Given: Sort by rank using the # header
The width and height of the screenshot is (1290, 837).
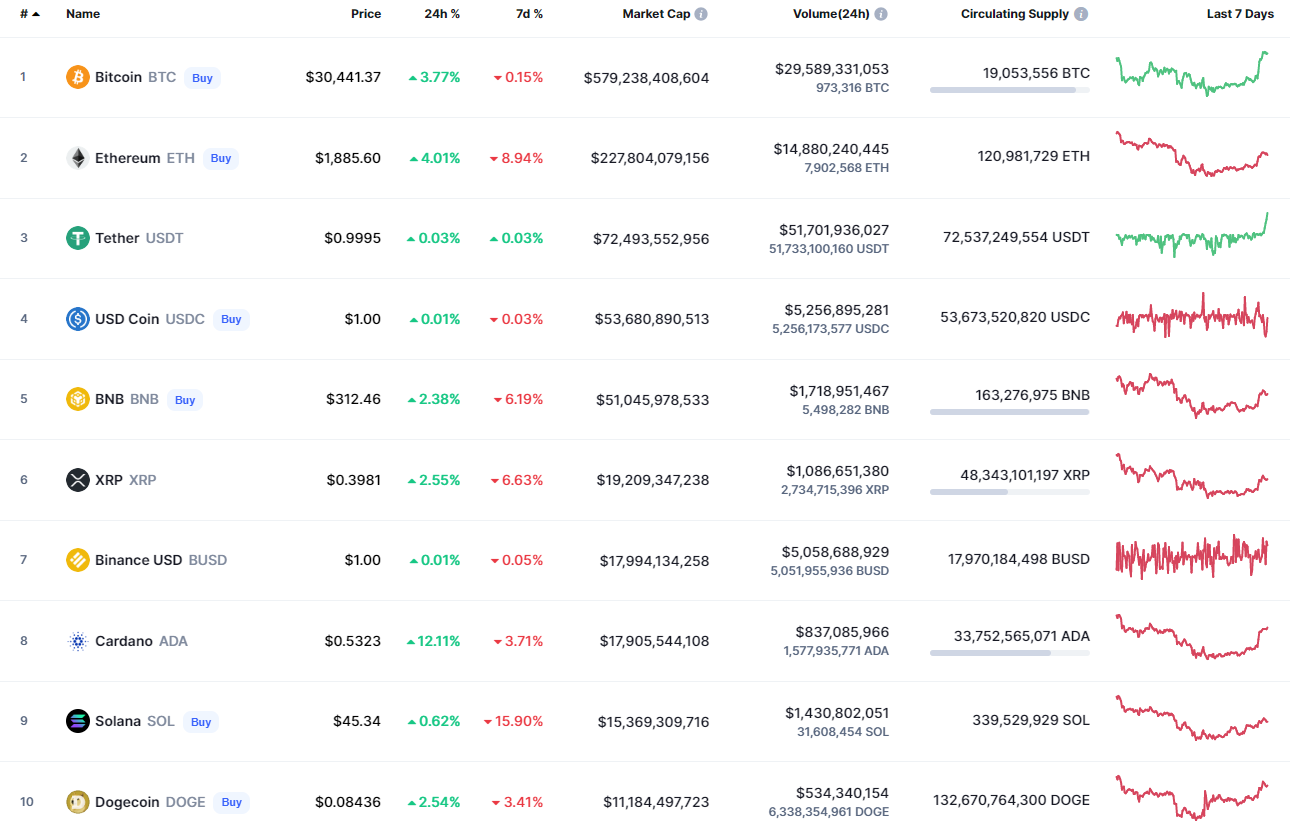Looking at the screenshot, I should tap(30, 14).
